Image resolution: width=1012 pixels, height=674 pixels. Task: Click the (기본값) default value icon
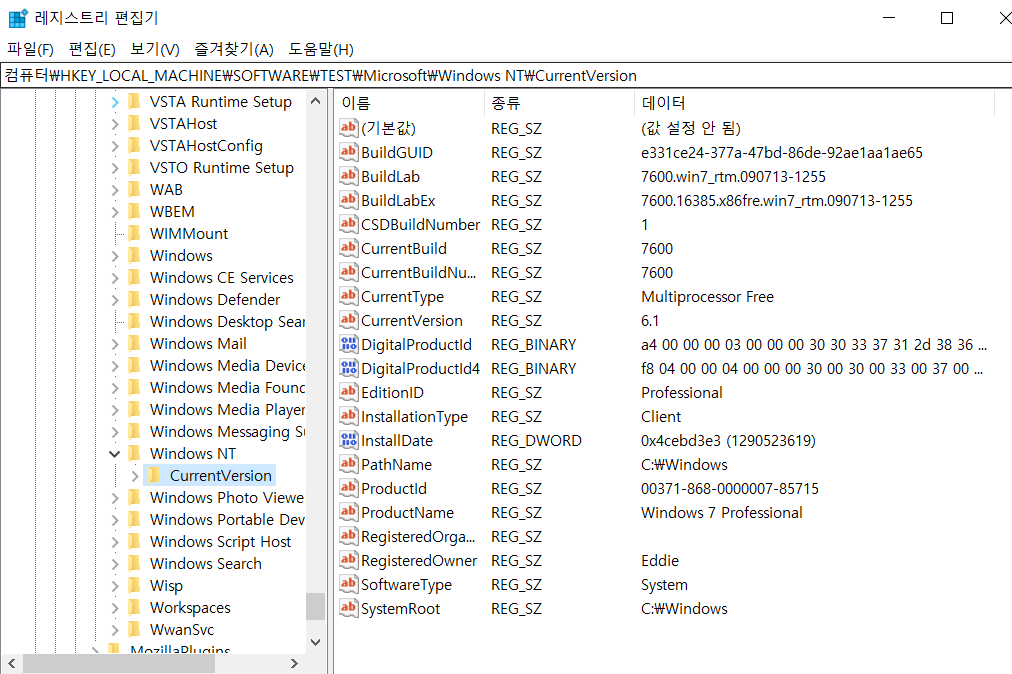pos(349,128)
